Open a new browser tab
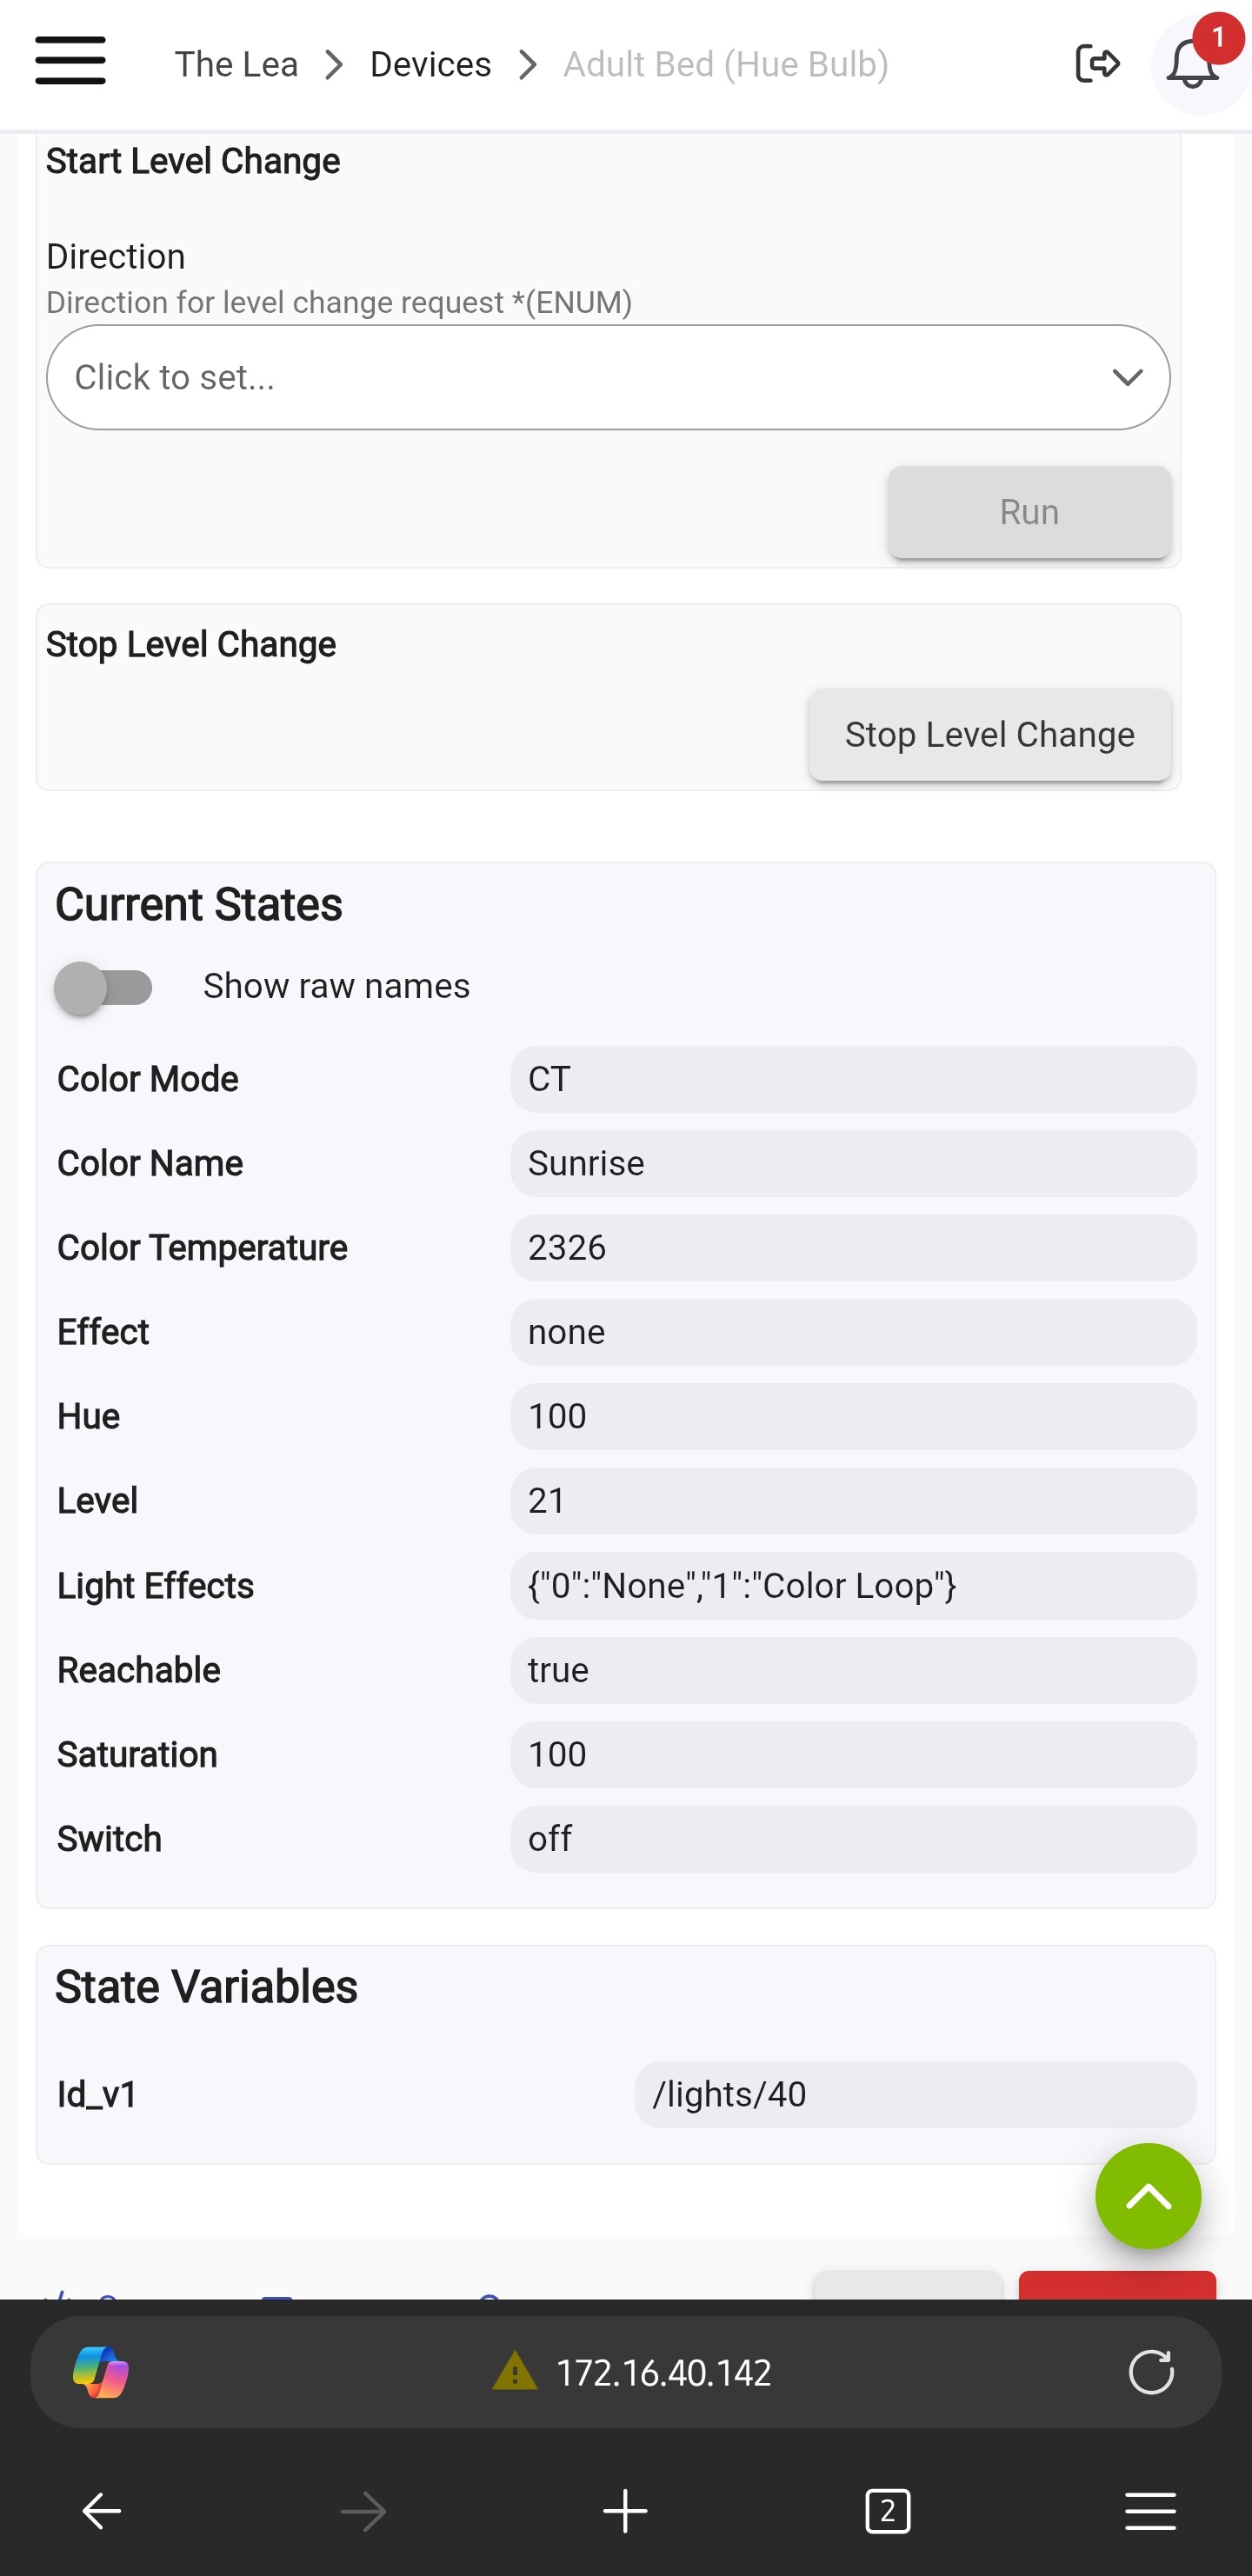The height and width of the screenshot is (2576, 1252). tap(625, 2510)
